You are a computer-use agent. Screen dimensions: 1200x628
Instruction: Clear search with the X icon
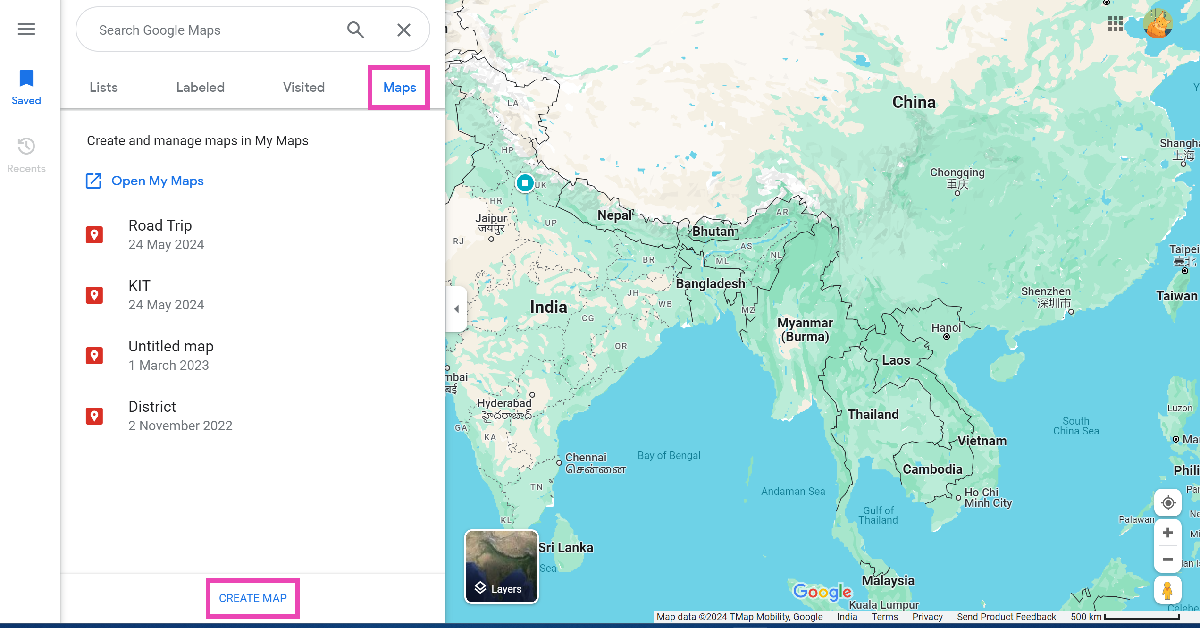[x=404, y=30]
